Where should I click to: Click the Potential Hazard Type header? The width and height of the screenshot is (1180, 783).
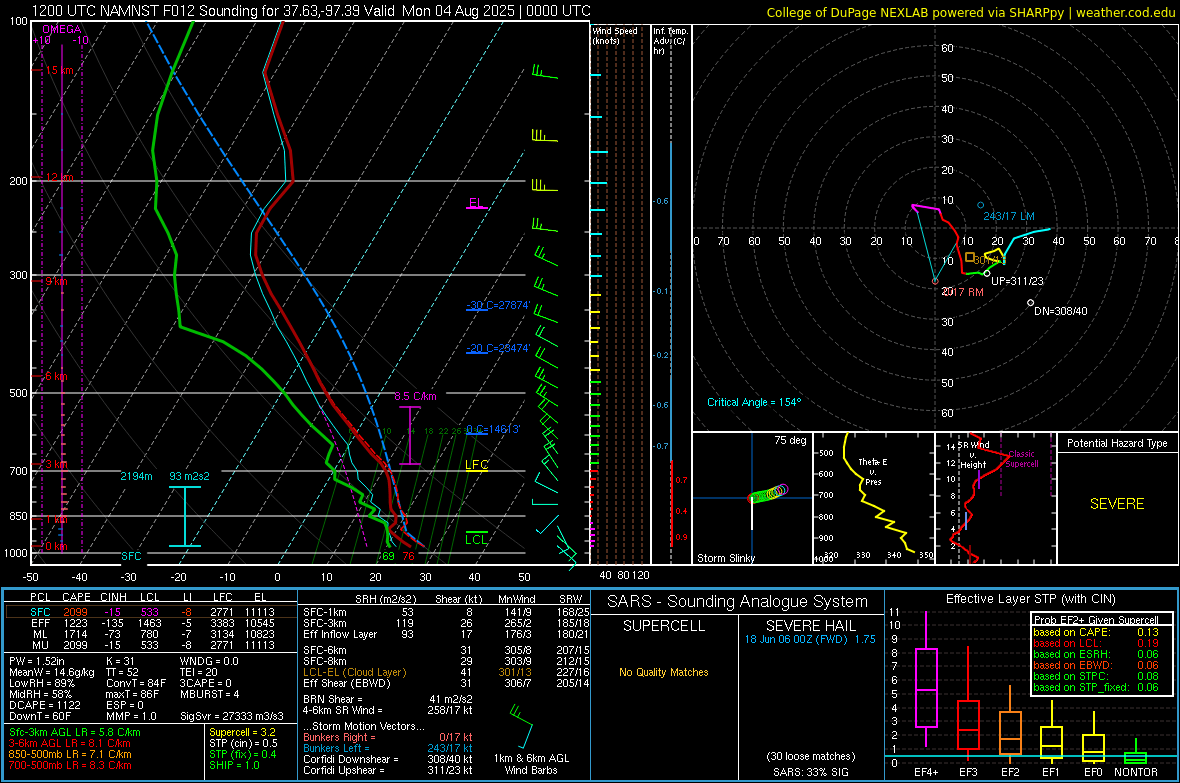(x=1117, y=443)
